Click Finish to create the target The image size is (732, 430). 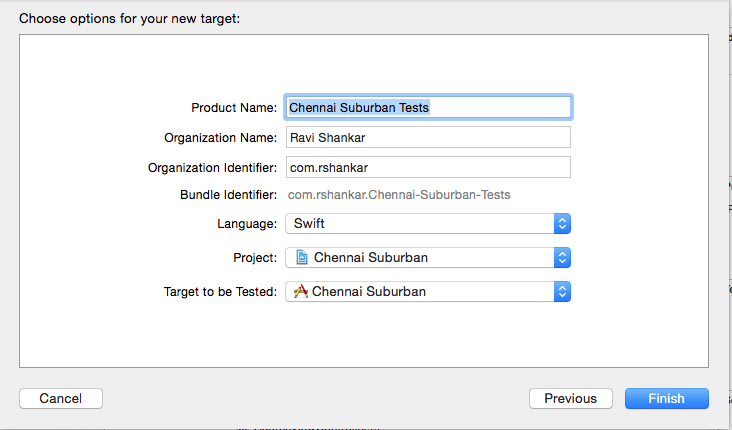[x=667, y=398]
